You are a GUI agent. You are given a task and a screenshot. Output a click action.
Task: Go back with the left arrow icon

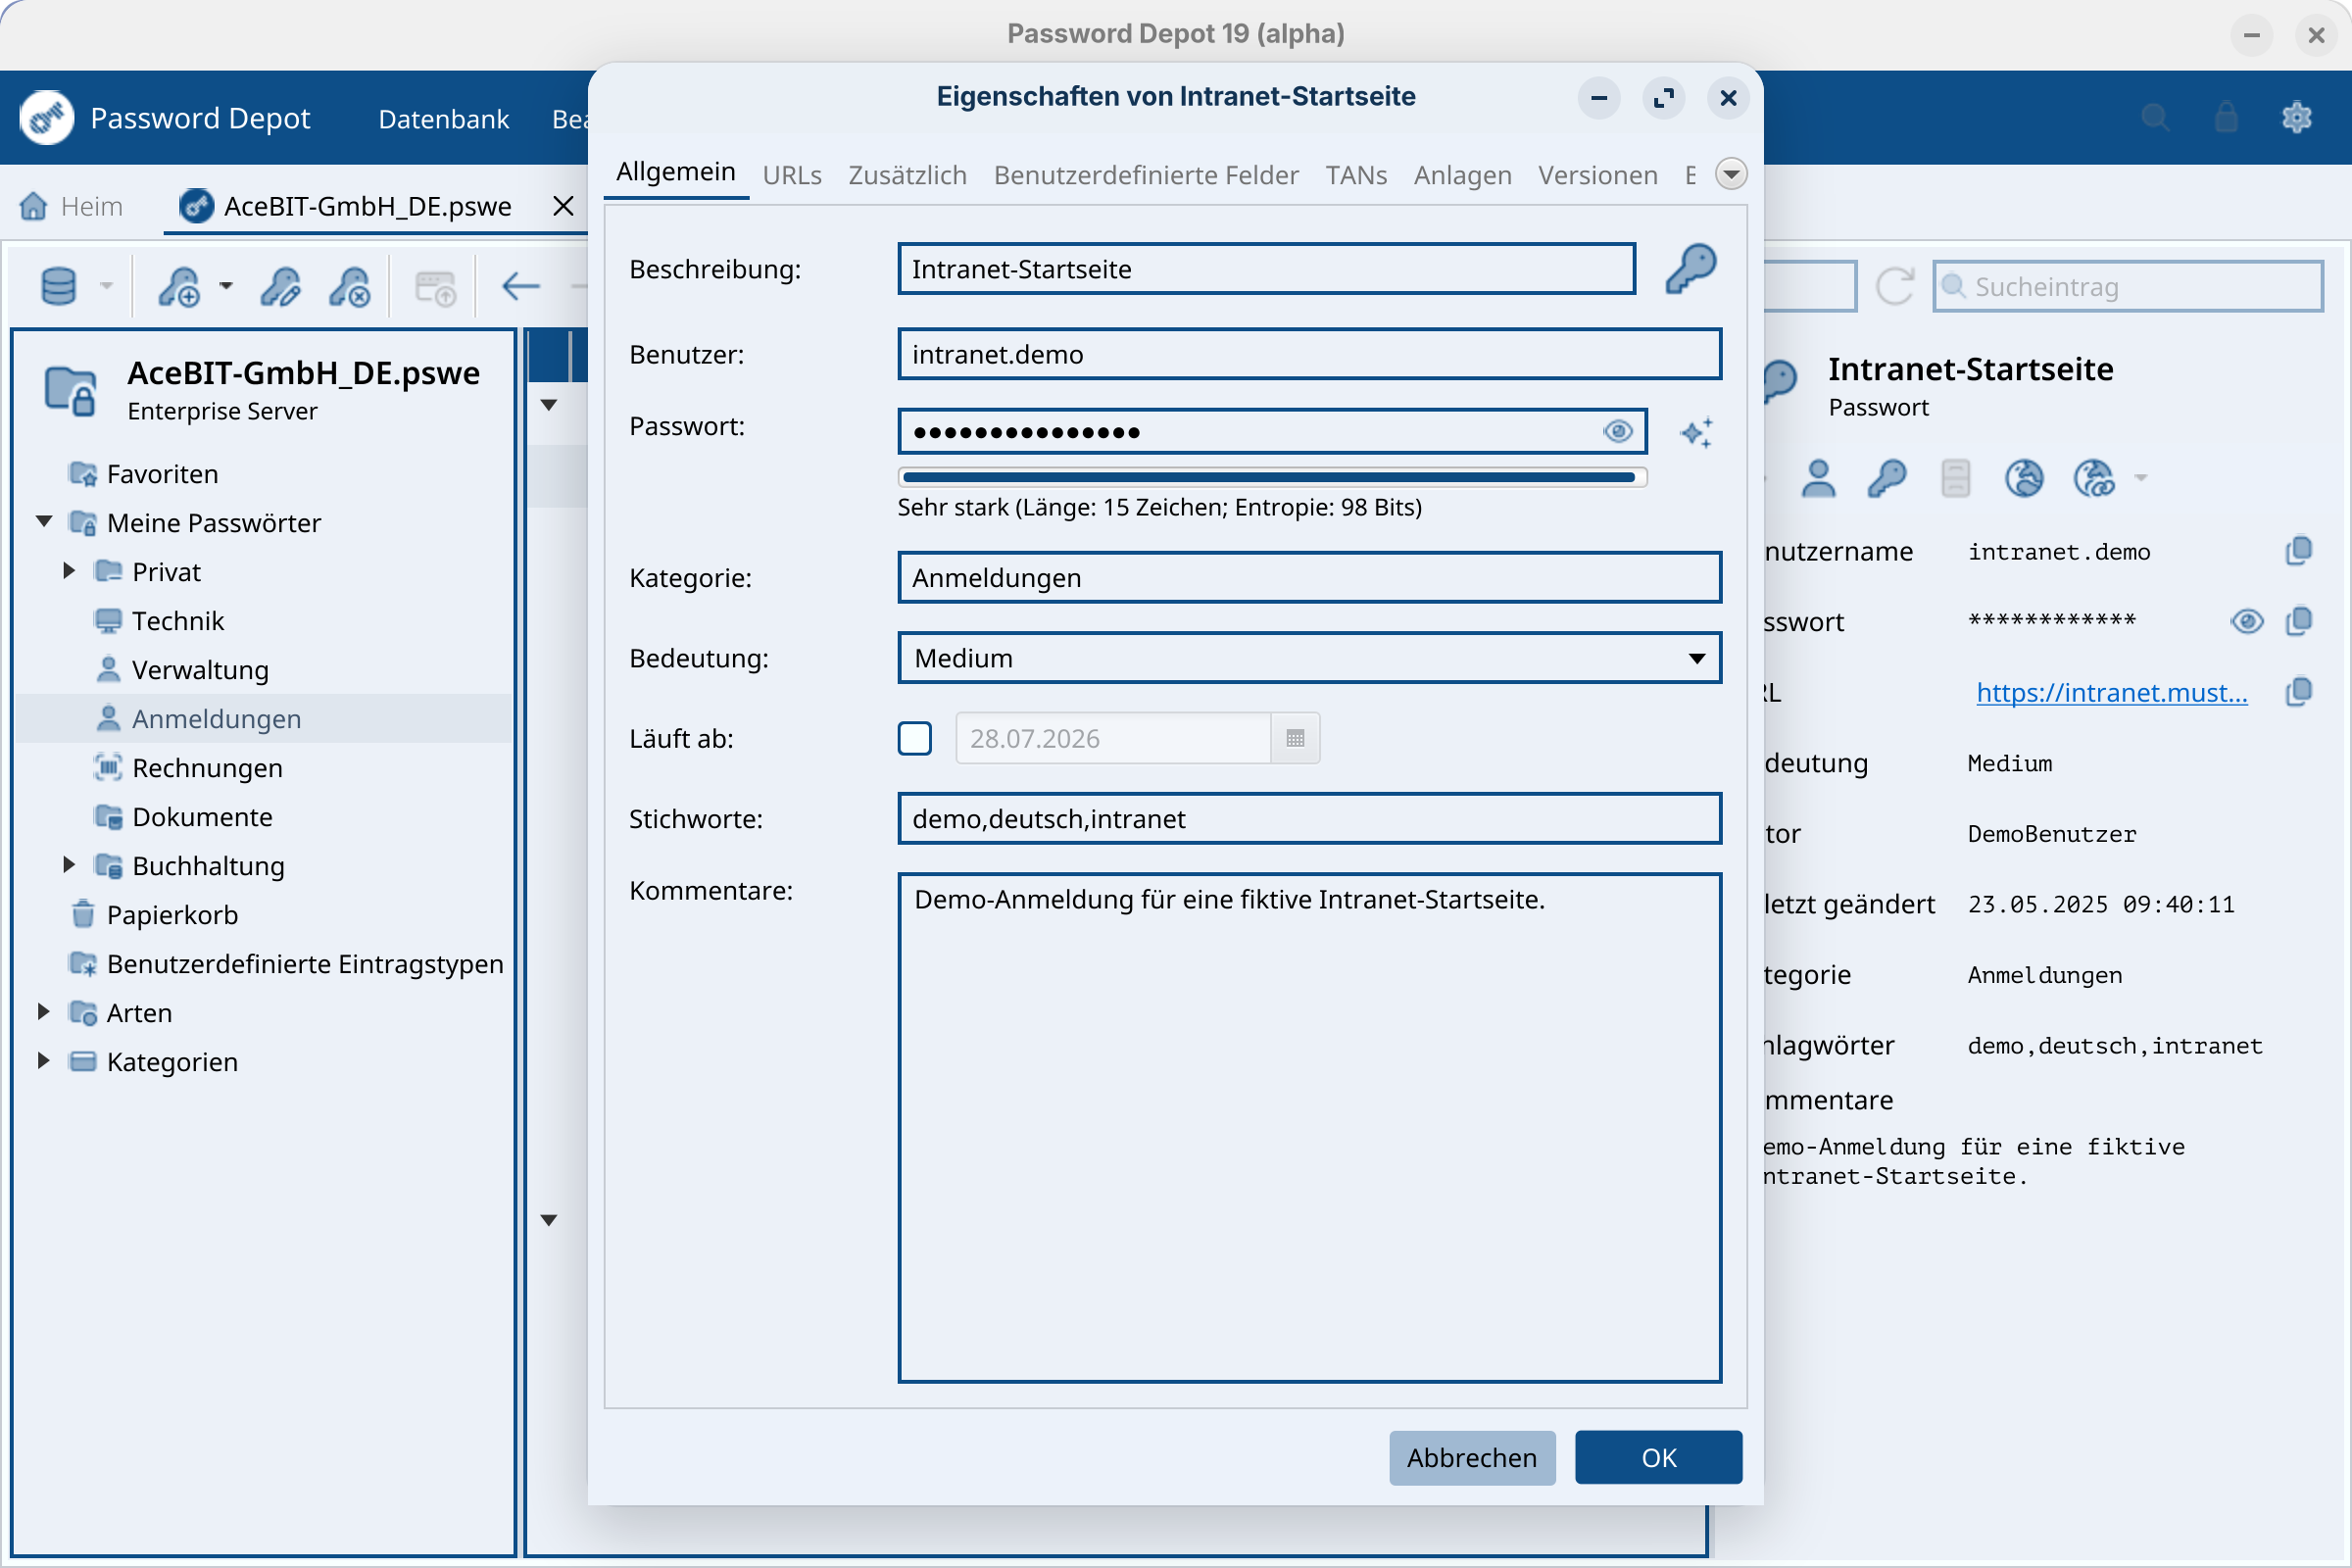[521, 287]
